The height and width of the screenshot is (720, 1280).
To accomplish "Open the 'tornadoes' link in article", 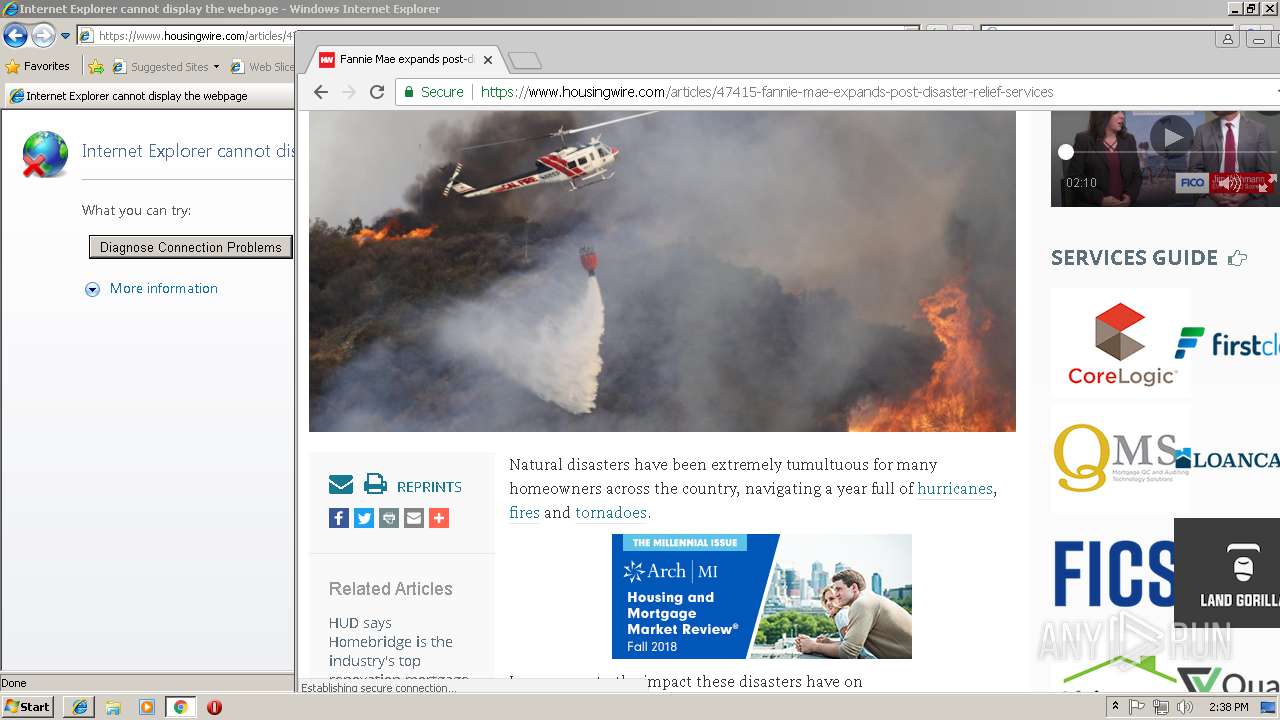I will pos(611,513).
